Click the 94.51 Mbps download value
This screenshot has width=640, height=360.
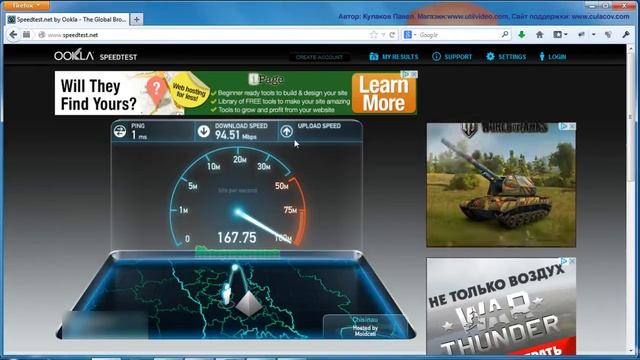point(236,135)
